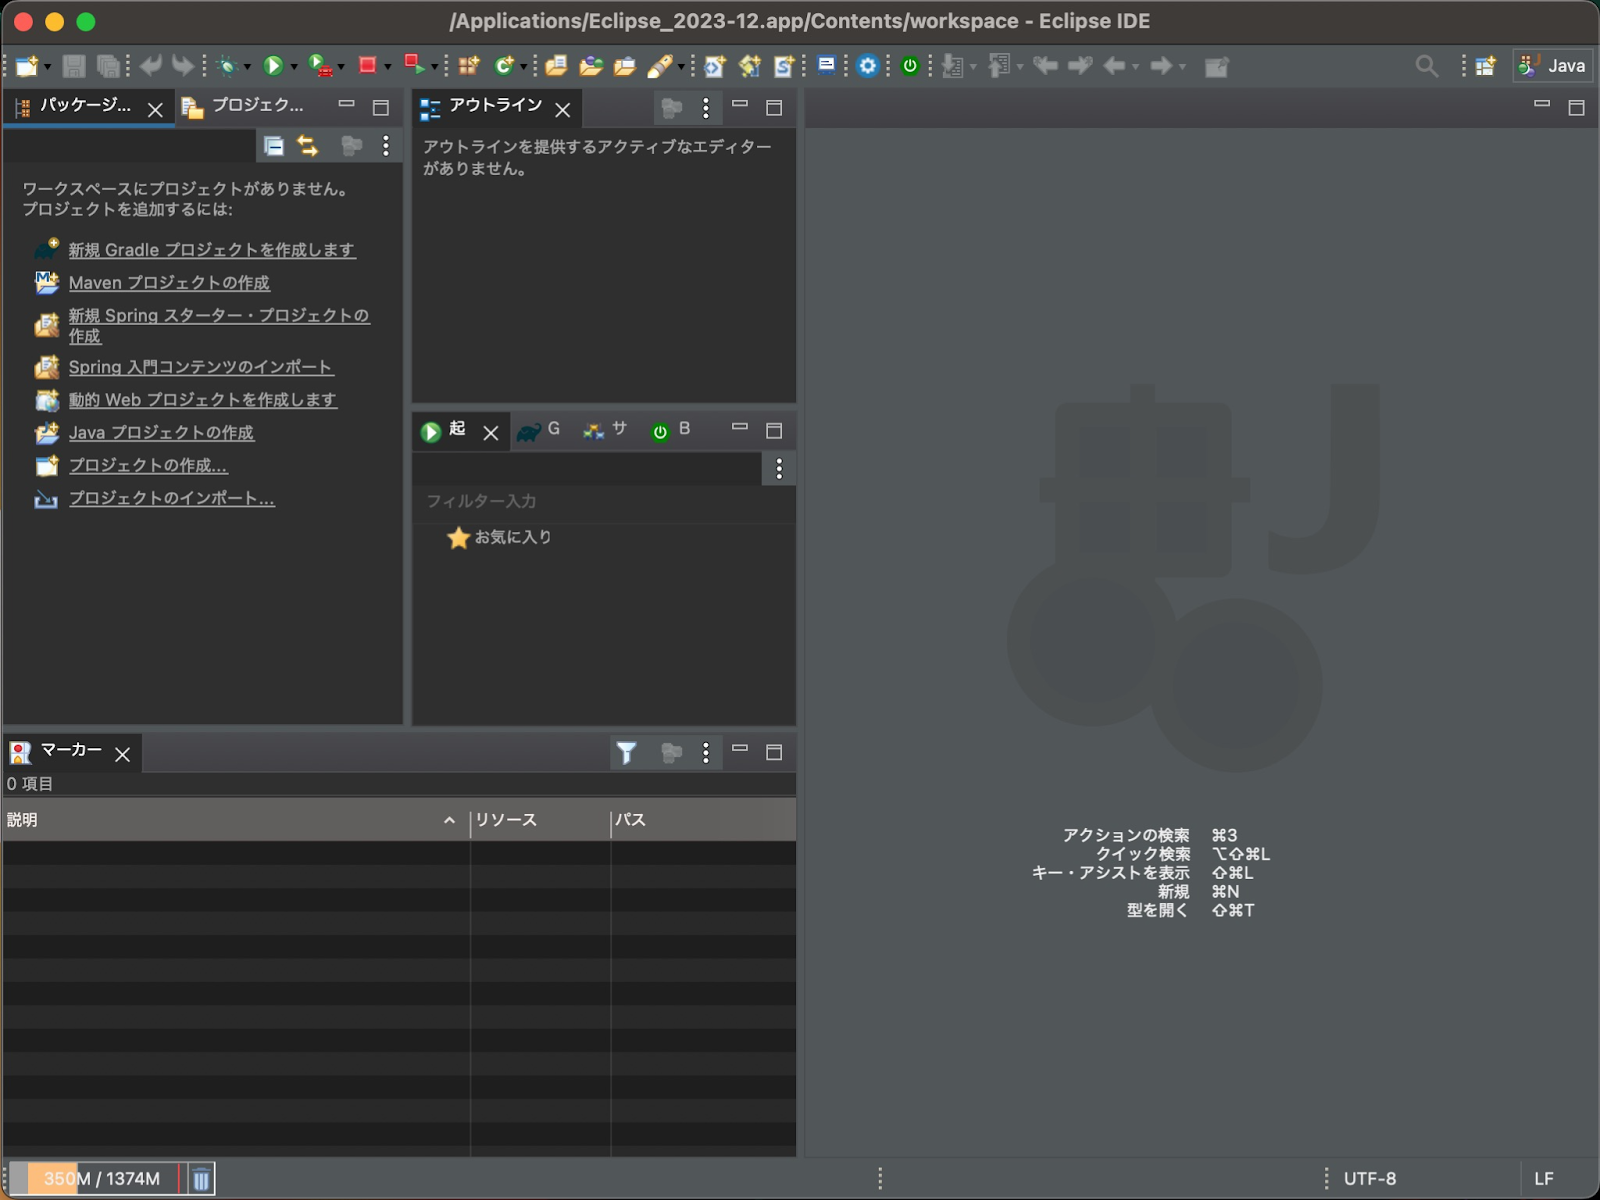
Task: Open the Search flashlight dropdown arrow
Action: click(681, 67)
